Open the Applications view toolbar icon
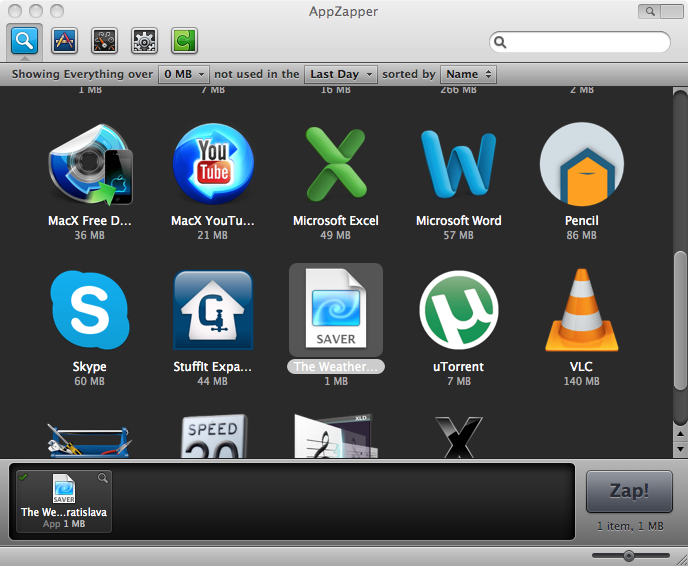 tap(64, 41)
